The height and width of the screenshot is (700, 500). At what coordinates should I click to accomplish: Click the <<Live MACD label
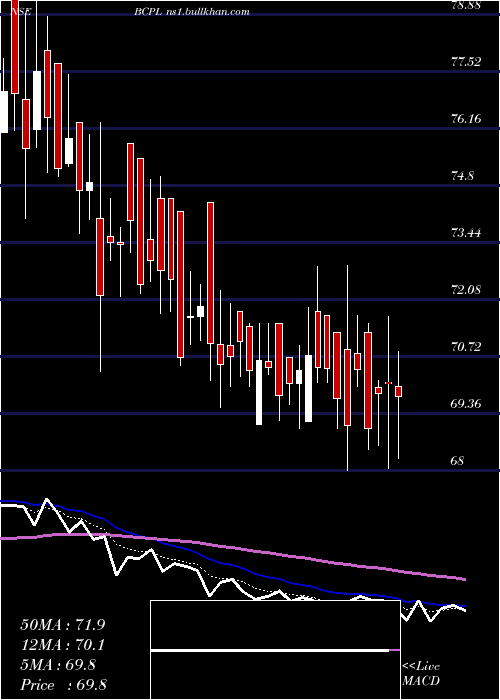tap(421, 674)
